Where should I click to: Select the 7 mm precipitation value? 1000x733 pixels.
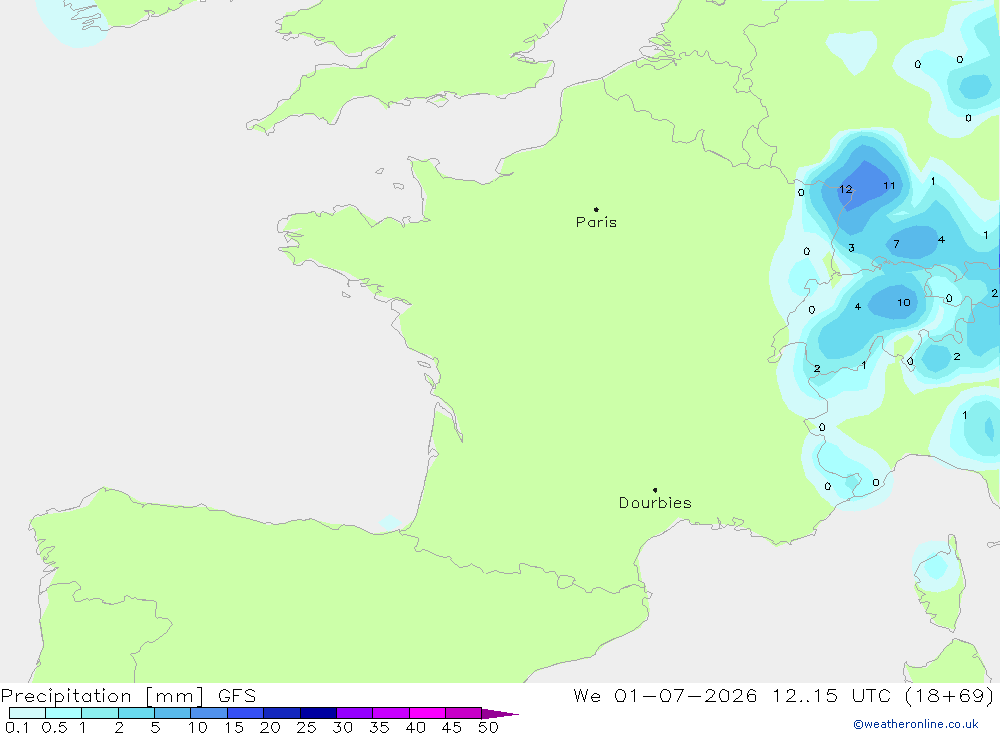[896, 244]
